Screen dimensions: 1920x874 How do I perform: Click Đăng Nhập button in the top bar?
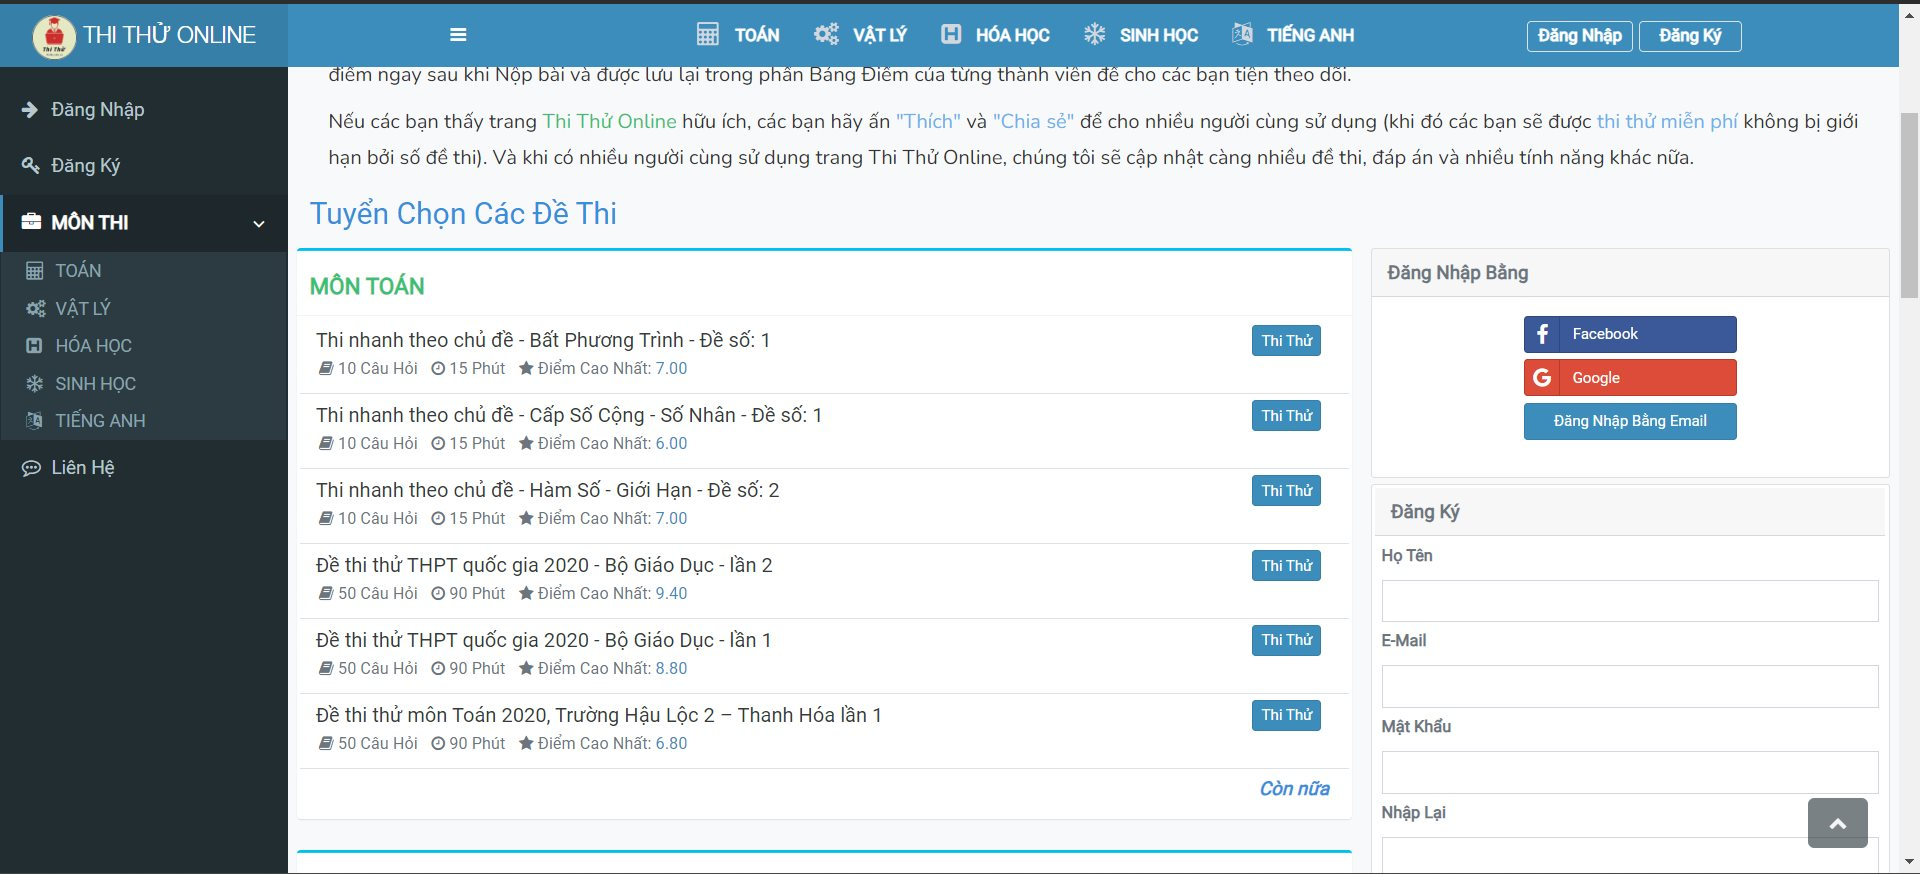click(x=1580, y=36)
